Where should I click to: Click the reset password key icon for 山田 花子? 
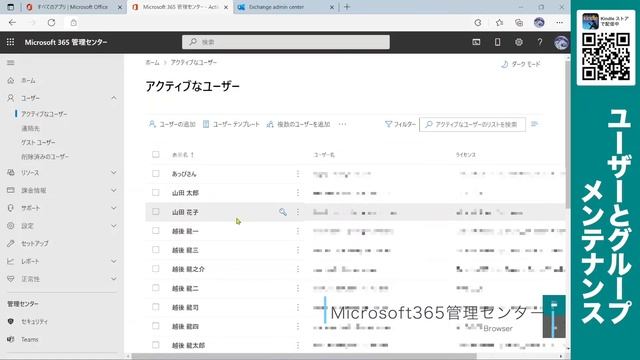pos(282,212)
